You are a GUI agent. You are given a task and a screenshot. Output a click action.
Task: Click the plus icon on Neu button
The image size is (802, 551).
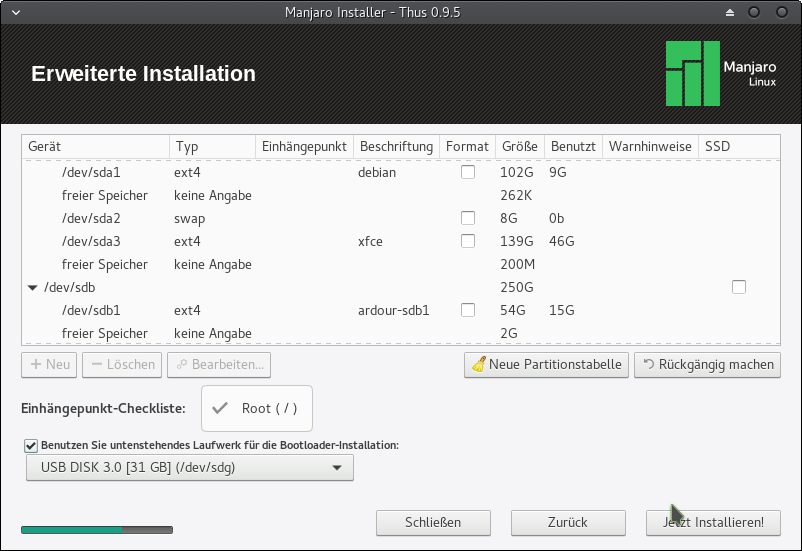coord(36,365)
